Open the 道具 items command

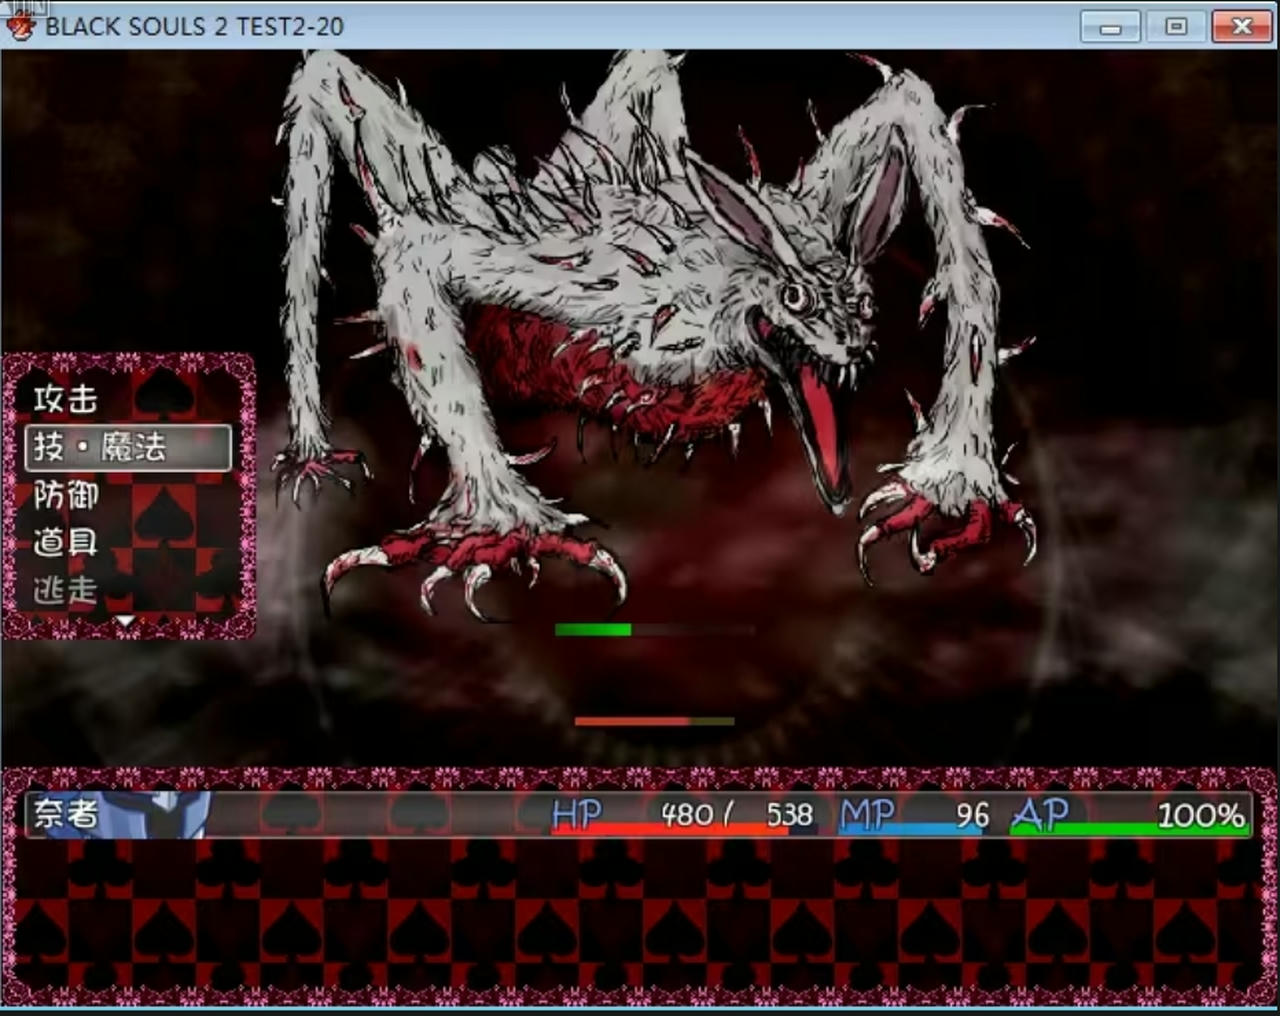(66, 542)
